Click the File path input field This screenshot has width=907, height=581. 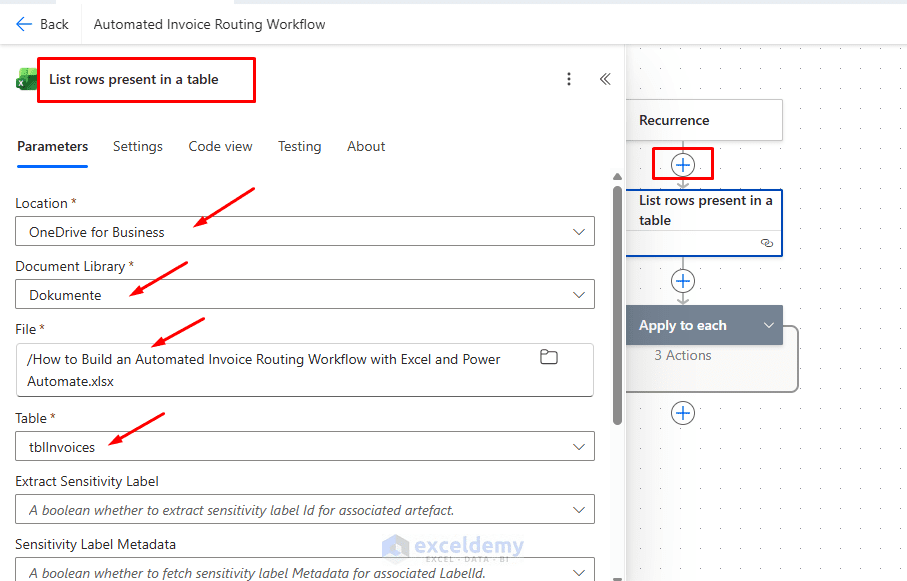[x=305, y=370]
